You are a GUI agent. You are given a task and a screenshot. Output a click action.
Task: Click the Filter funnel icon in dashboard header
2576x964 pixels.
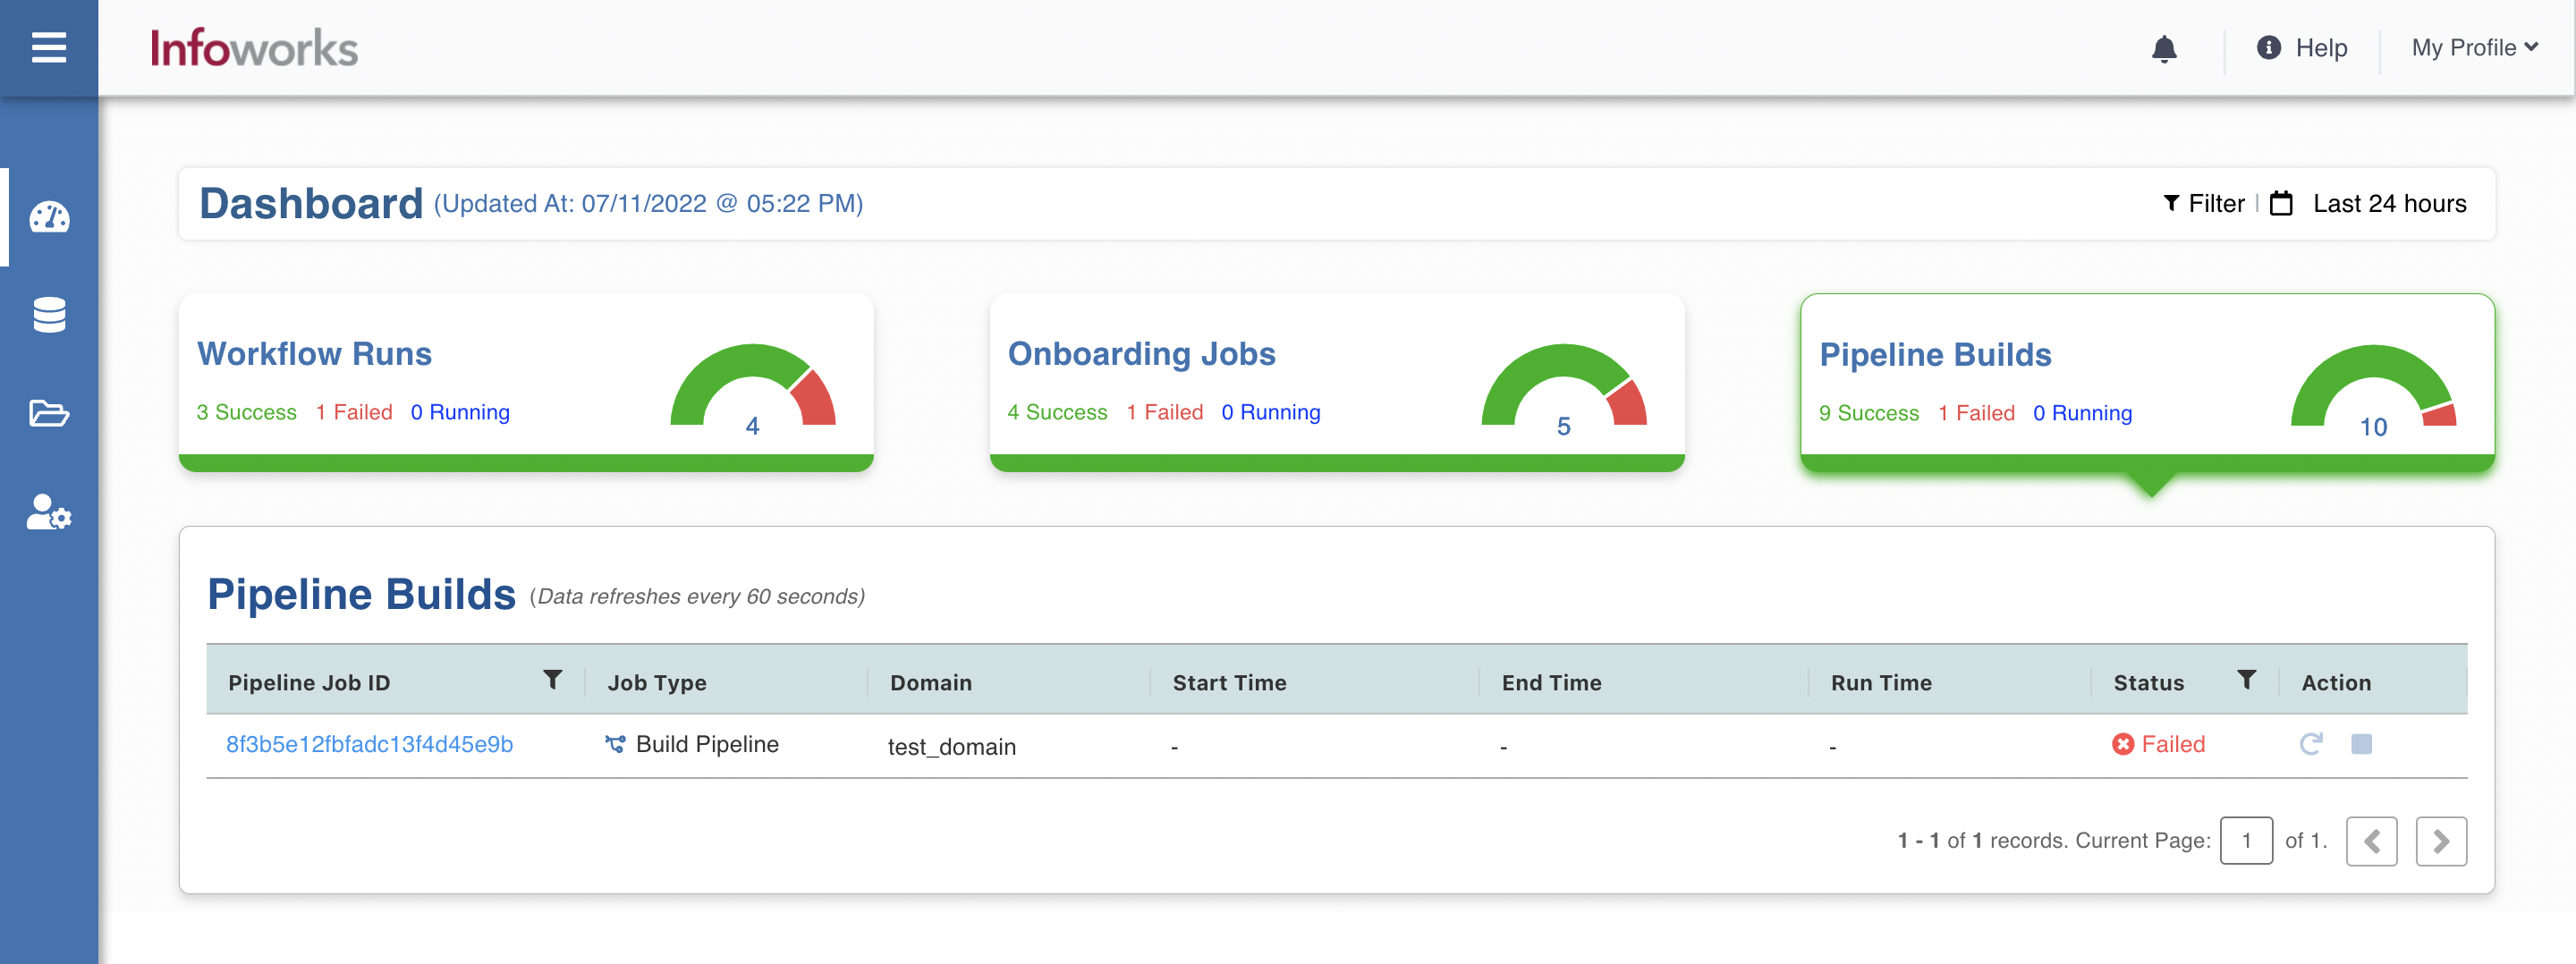pos(2171,203)
